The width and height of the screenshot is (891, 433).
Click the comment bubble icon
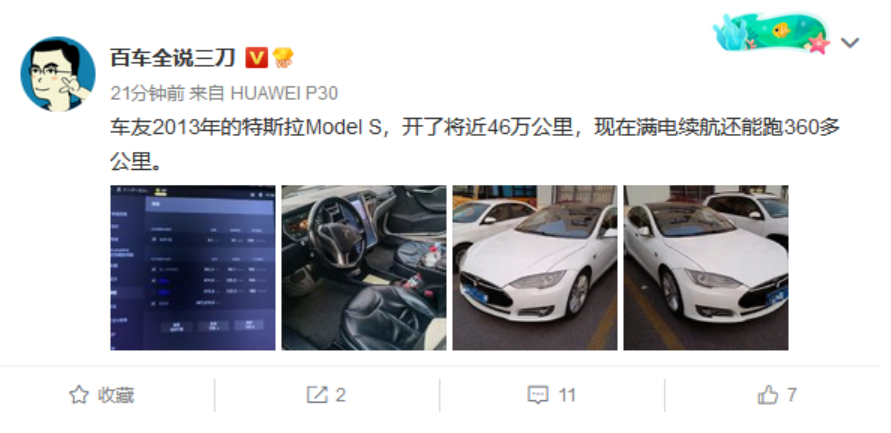click(x=538, y=395)
